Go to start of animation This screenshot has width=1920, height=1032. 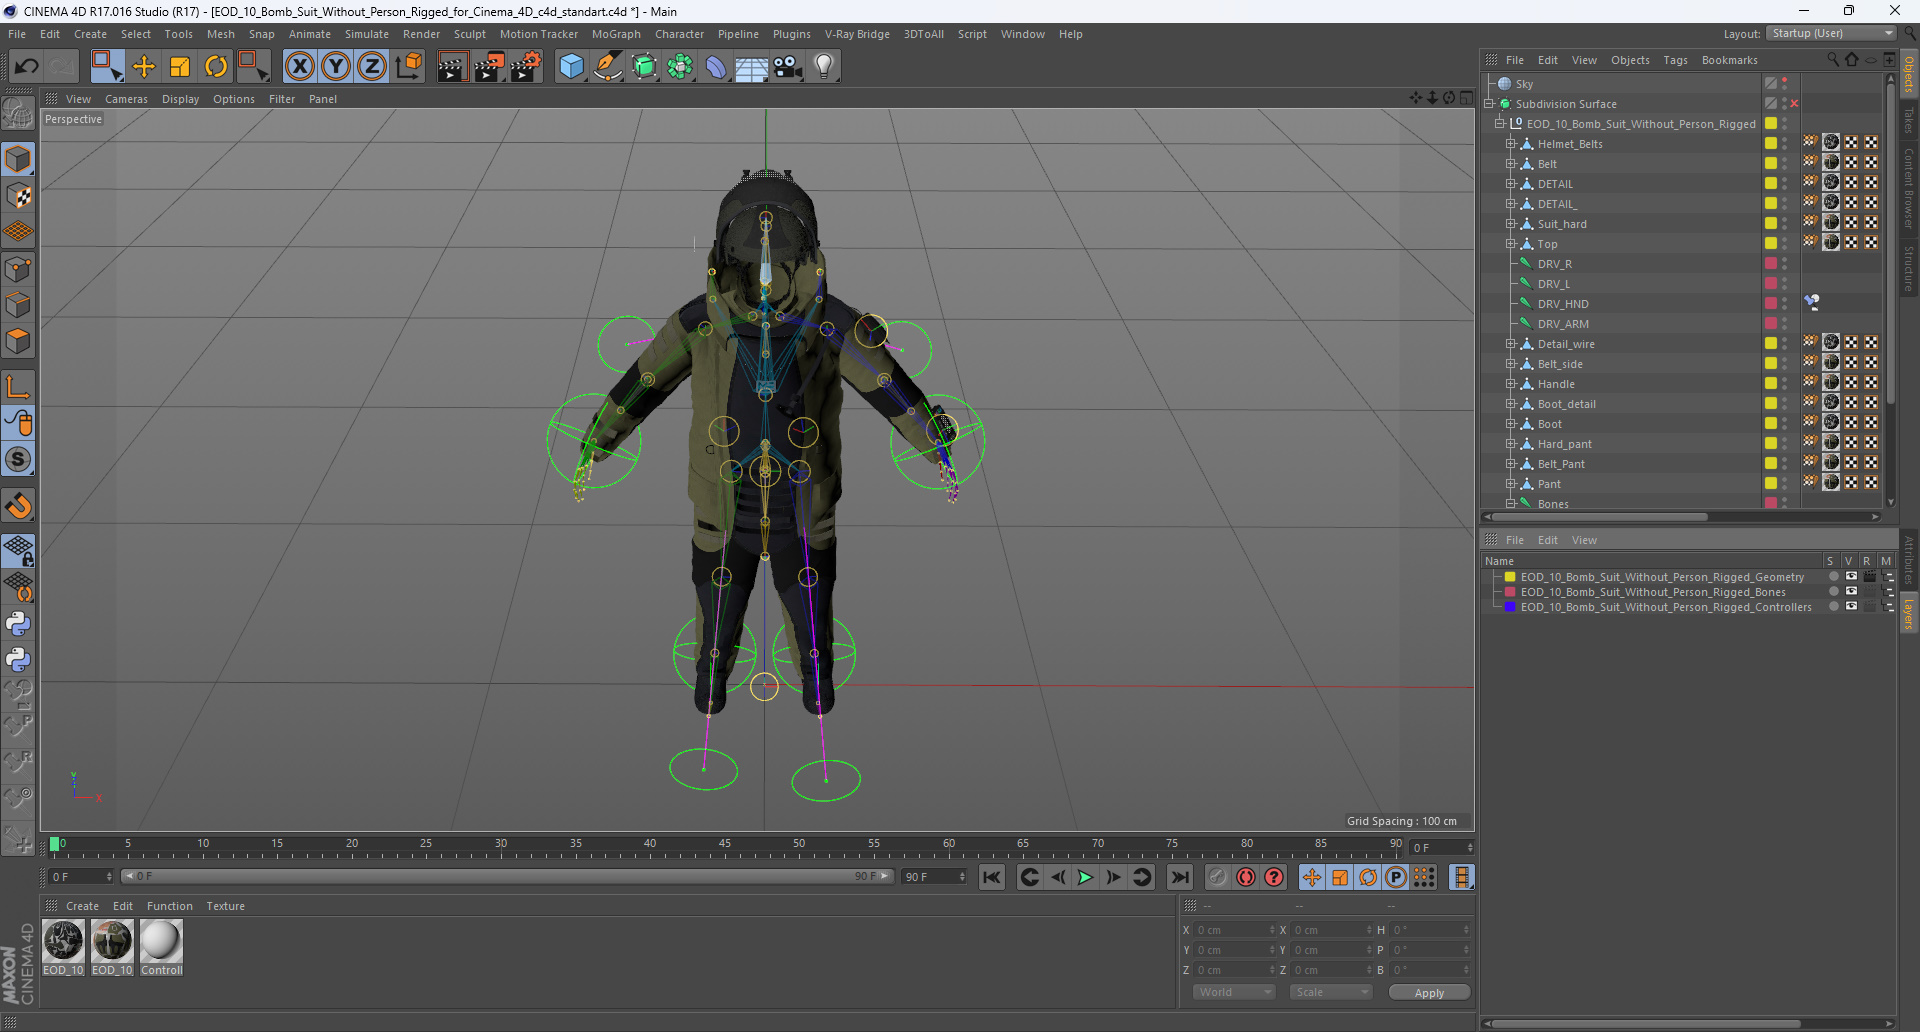pos(991,877)
